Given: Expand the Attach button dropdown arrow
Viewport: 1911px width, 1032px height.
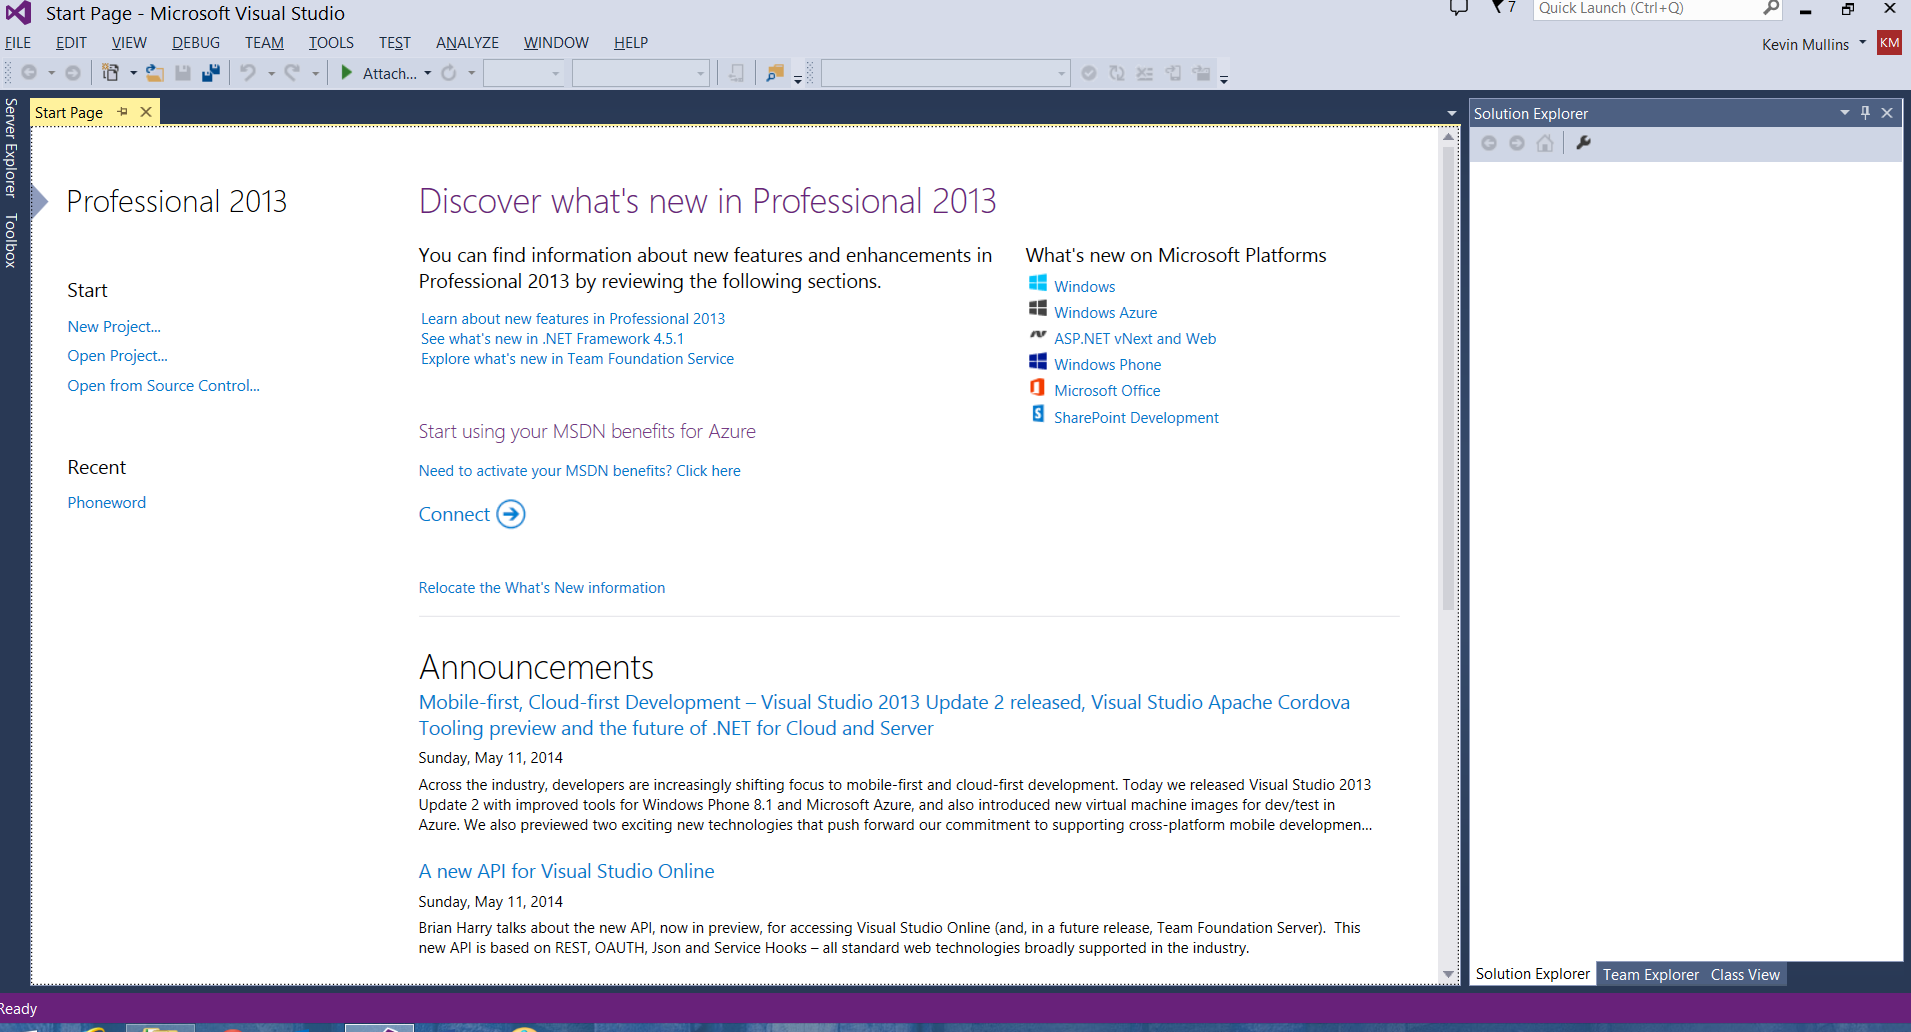Looking at the screenshot, I should click(x=428, y=73).
